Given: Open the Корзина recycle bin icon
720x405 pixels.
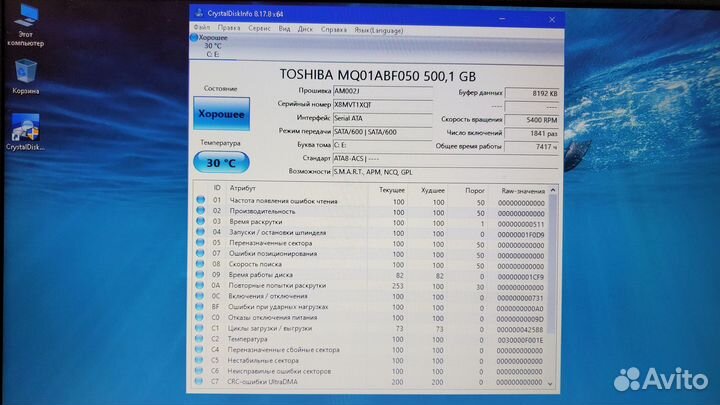Looking at the screenshot, I should point(26,77).
